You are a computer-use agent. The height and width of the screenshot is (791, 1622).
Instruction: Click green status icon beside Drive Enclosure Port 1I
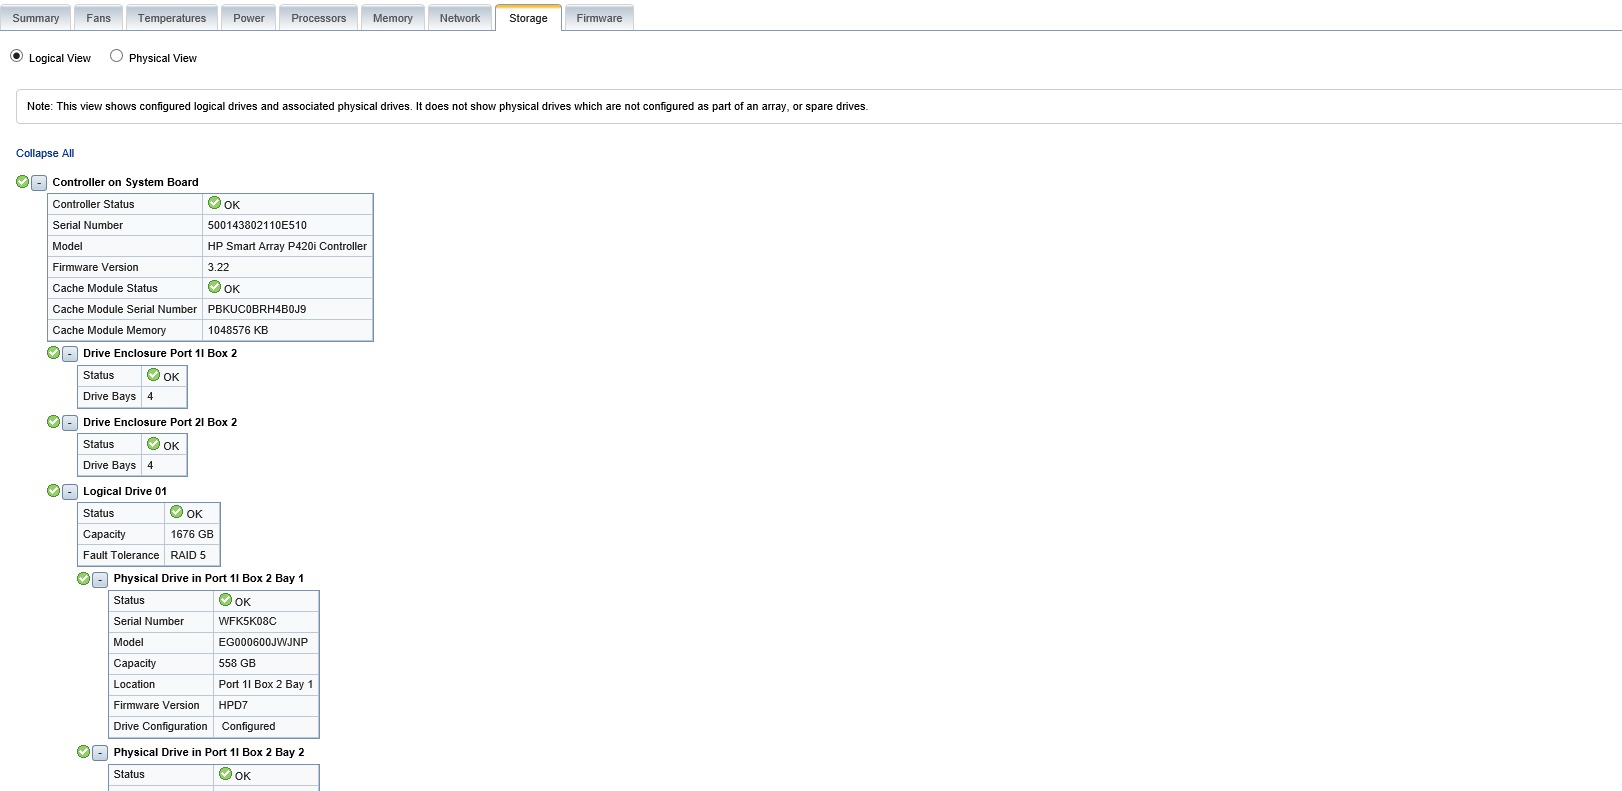point(54,353)
